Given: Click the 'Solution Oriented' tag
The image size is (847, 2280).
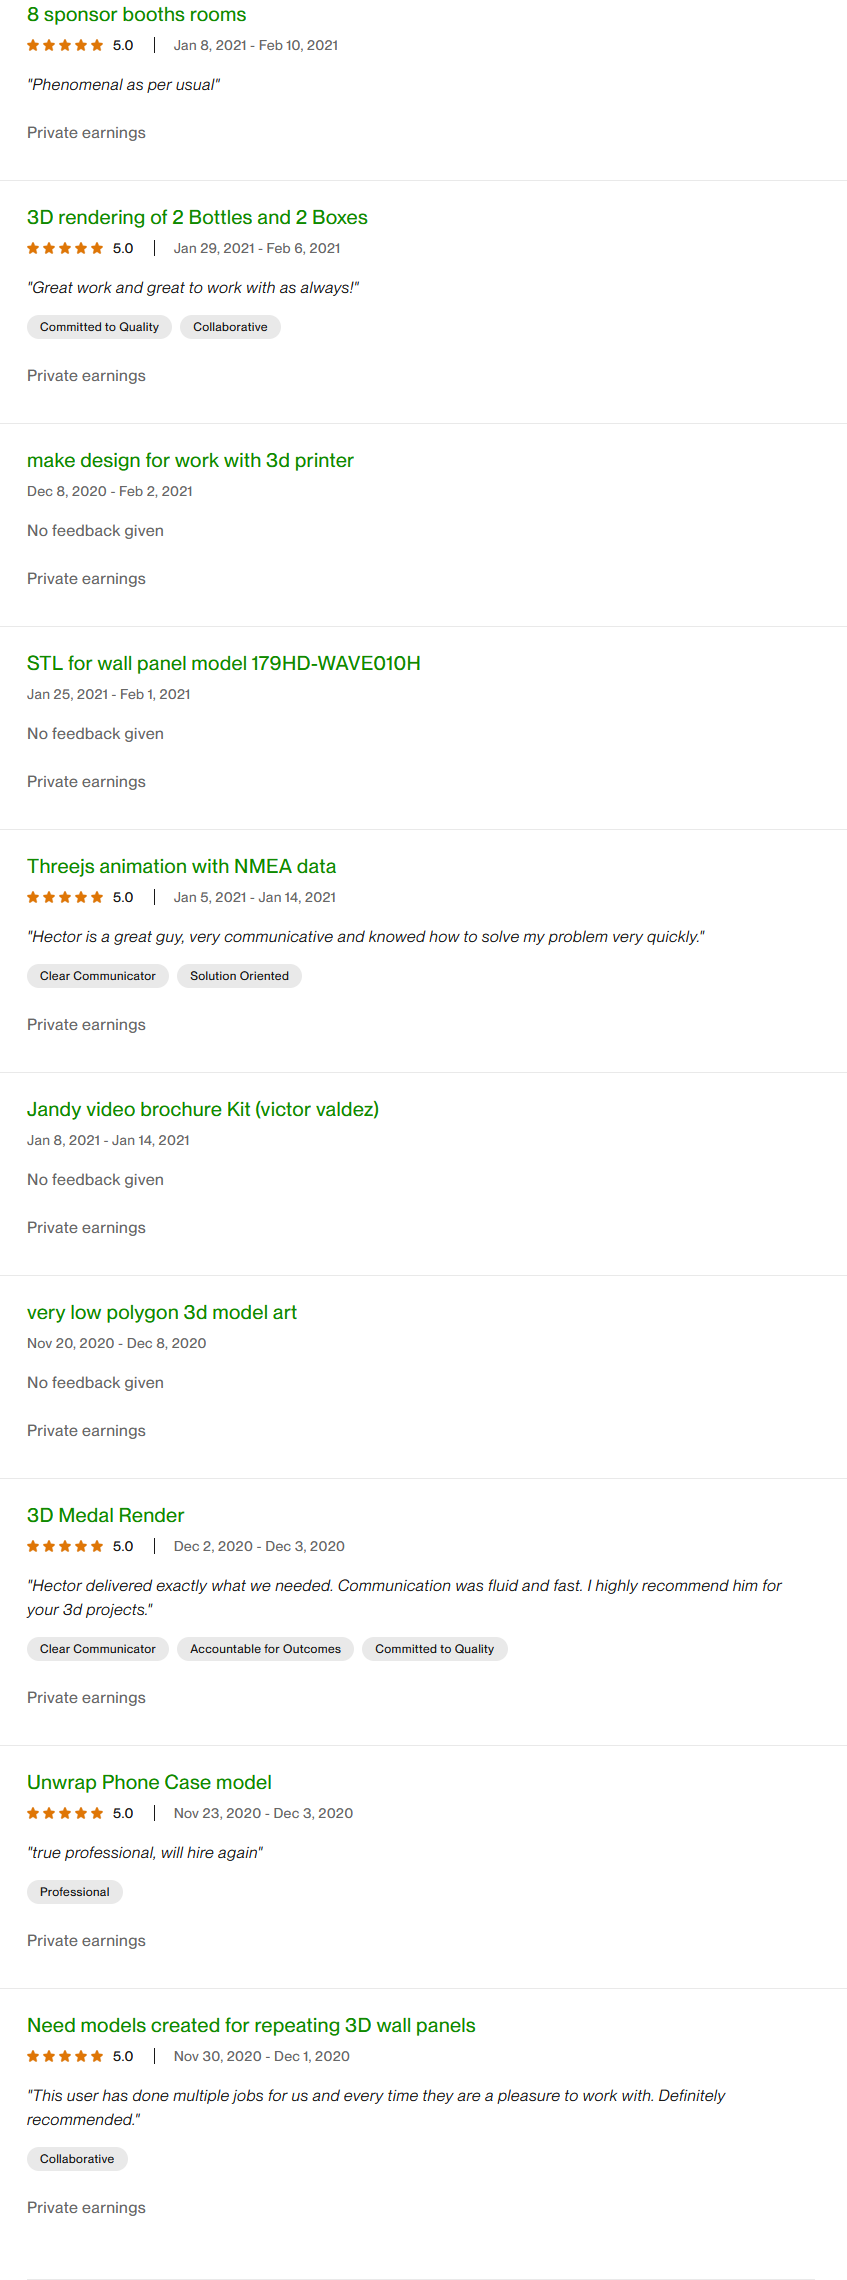Looking at the screenshot, I should 239,976.
